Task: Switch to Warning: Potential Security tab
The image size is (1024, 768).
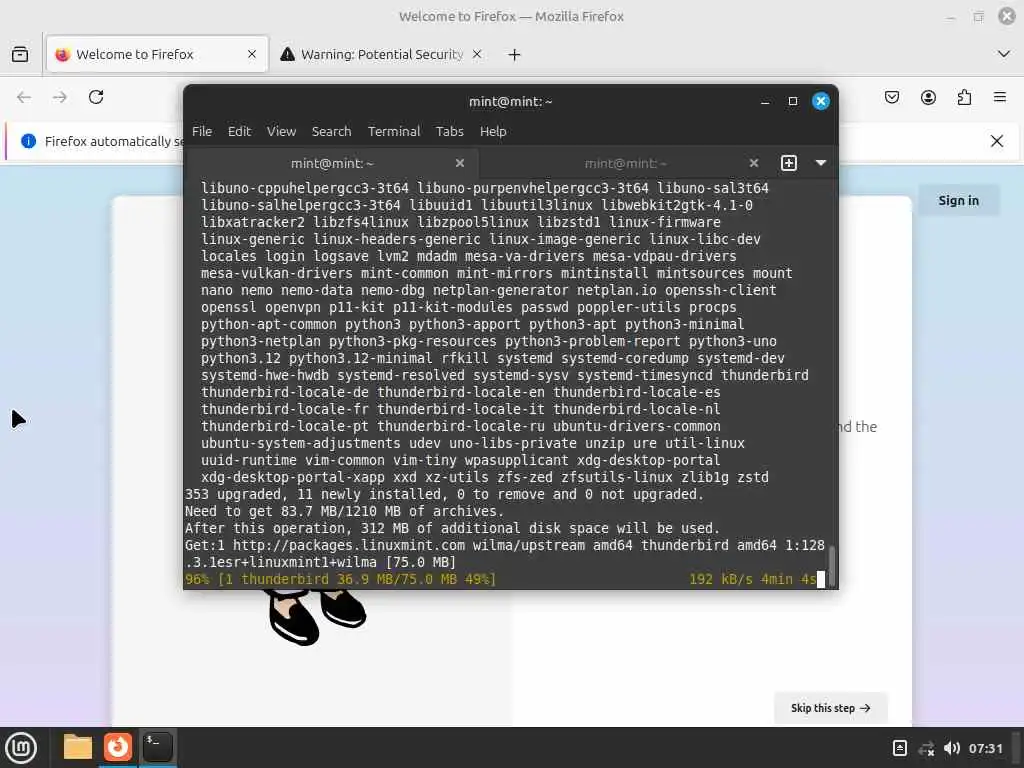Action: (x=382, y=54)
